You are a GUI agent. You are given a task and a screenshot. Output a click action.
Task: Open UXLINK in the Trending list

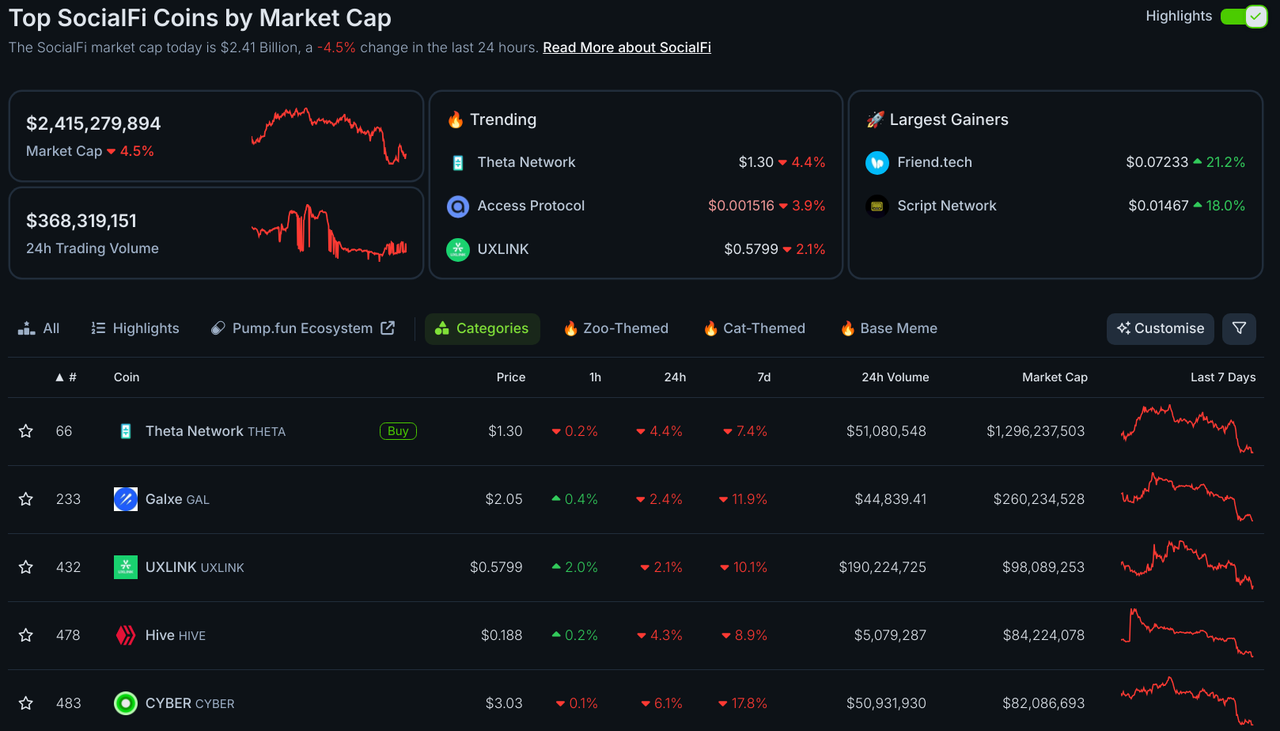click(503, 249)
